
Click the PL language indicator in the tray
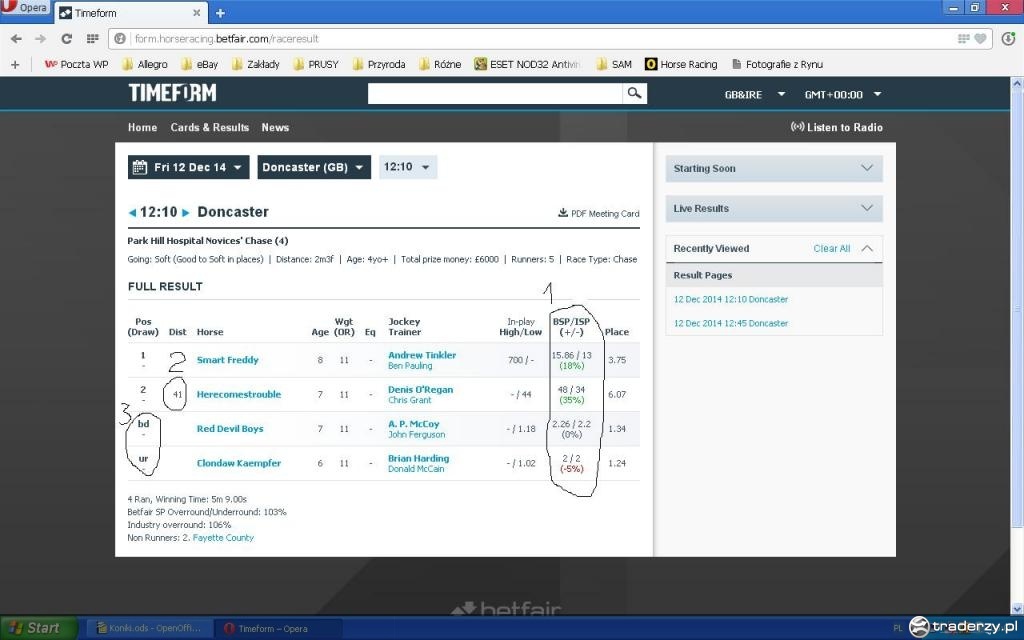[x=897, y=628]
